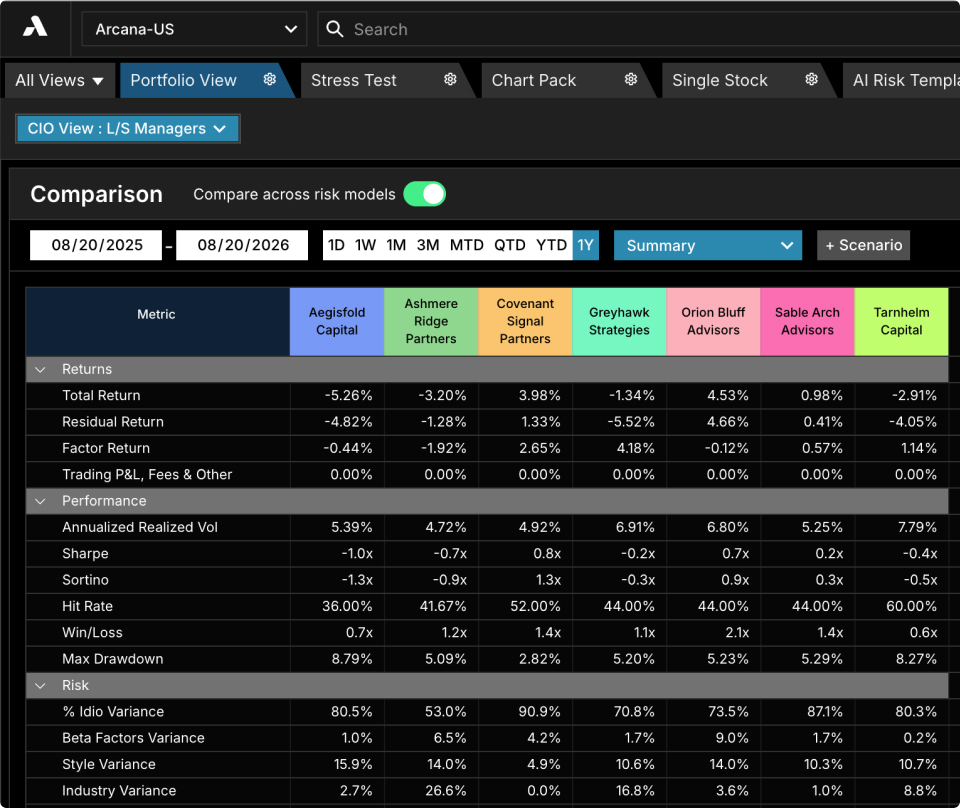Toggle Compare across risk models switch
This screenshot has height=808, width=960.
tap(424, 194)
